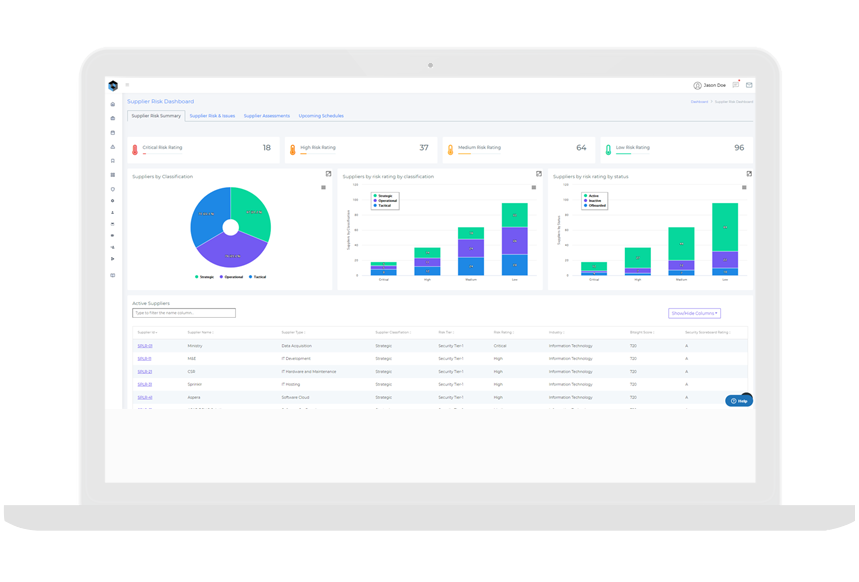This screenshot has width=859, height=582.
Task: Click the orange High Risk thermometer icon
Action: pos(293,150)
